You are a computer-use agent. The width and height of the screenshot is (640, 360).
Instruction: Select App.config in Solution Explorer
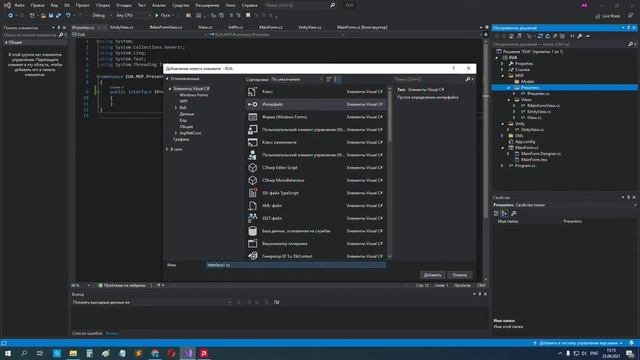525,142
